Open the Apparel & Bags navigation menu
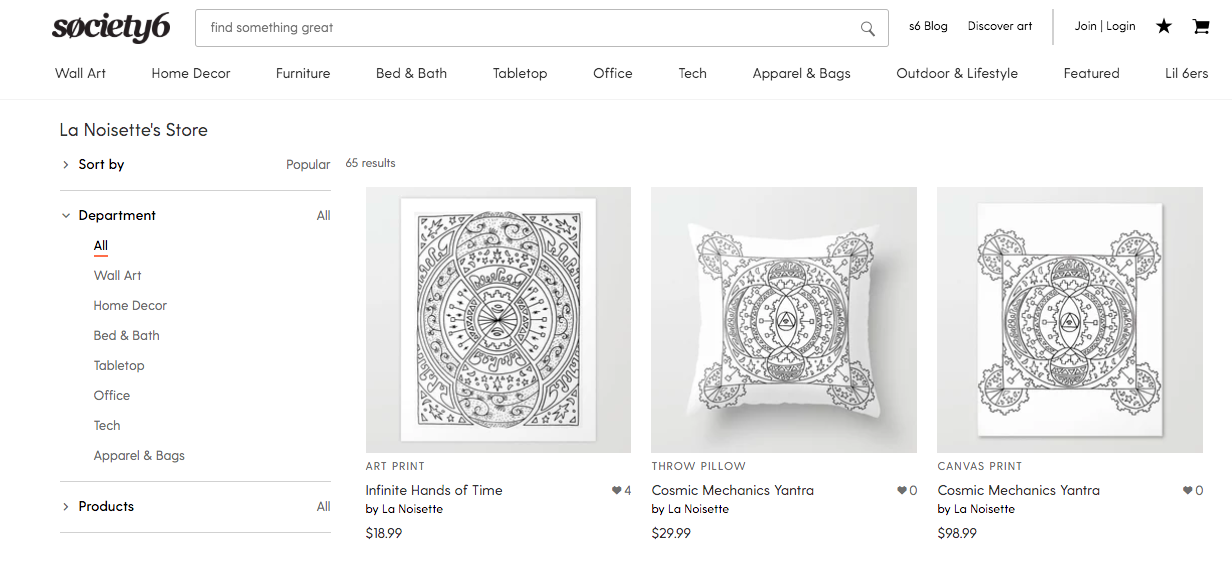Image resolution: width=1232 pixels, height=578 pixels. (x=801, y=73)
